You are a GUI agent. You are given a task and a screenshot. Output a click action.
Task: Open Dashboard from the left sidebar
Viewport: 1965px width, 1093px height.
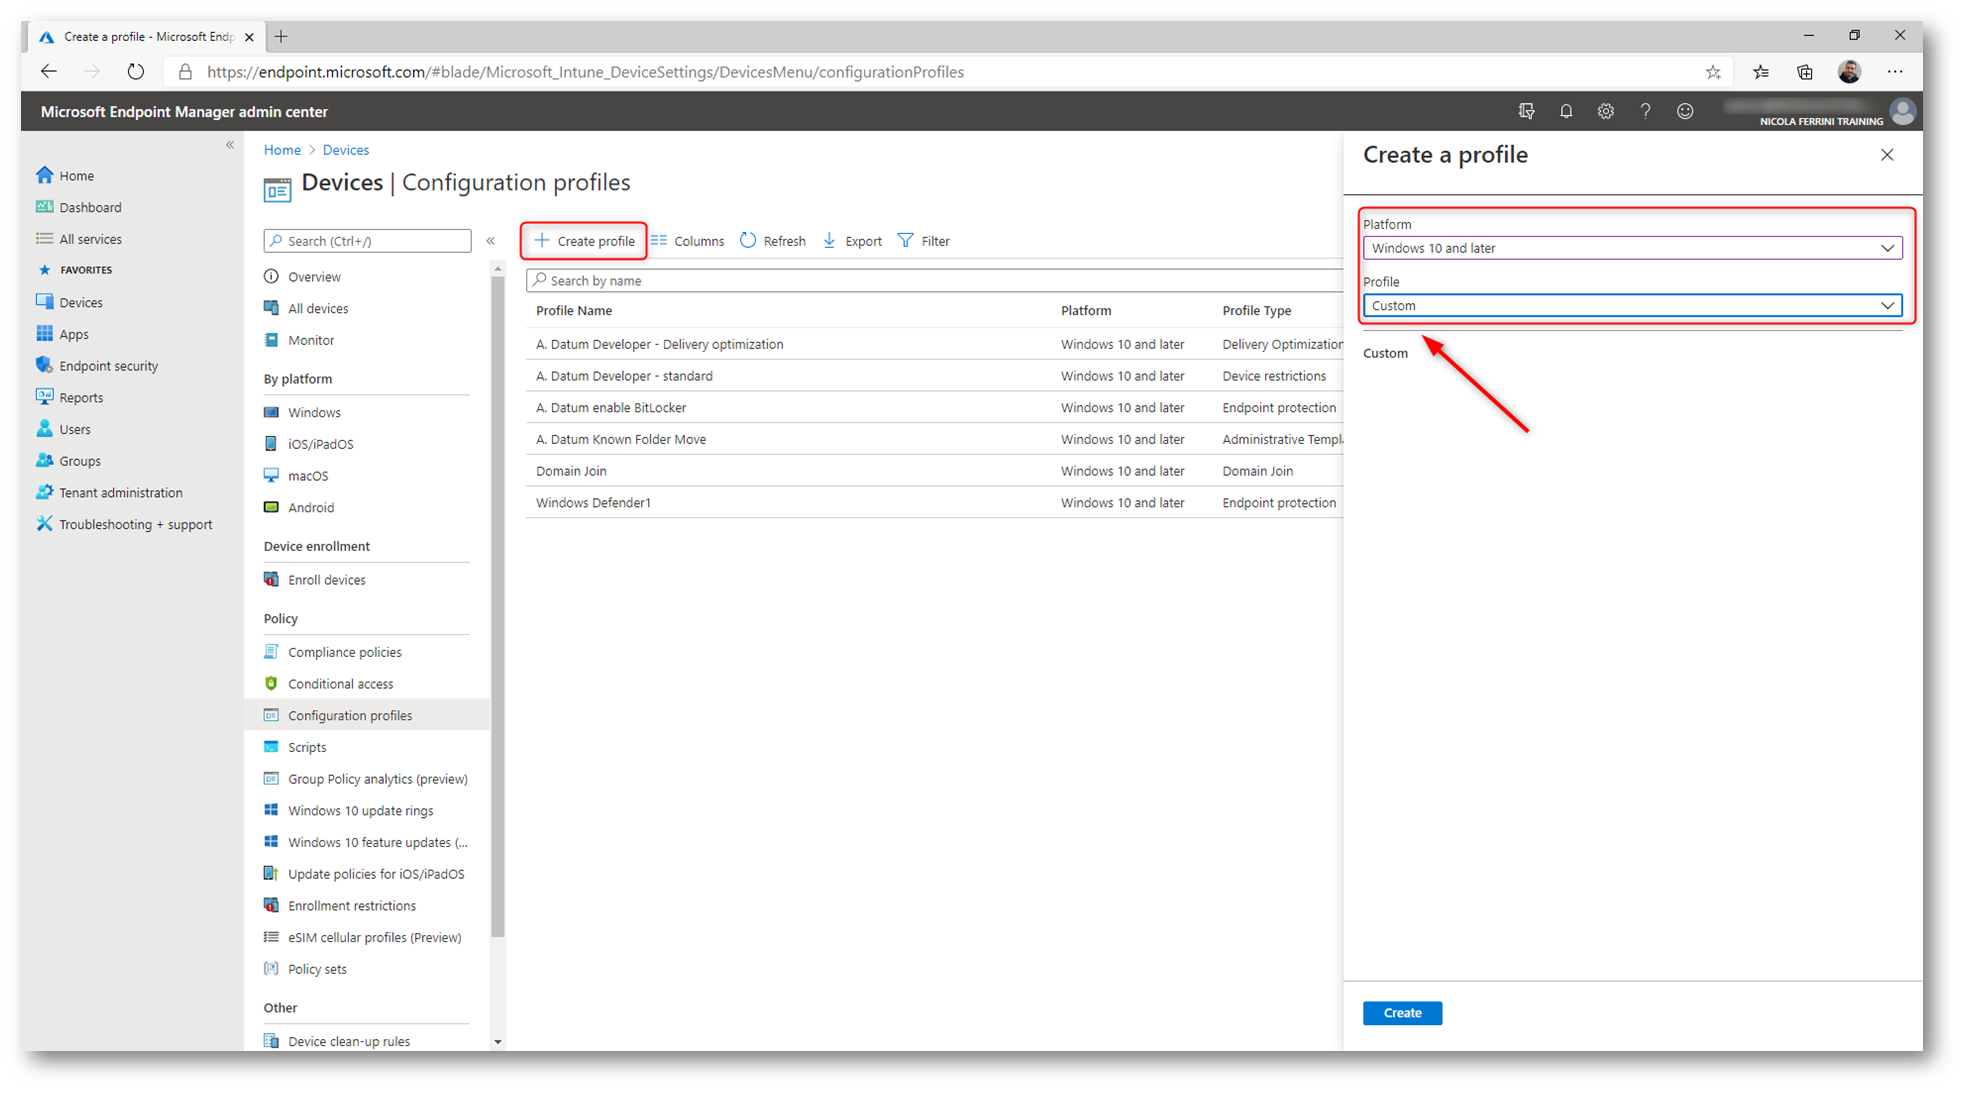(x=90, y=207)
